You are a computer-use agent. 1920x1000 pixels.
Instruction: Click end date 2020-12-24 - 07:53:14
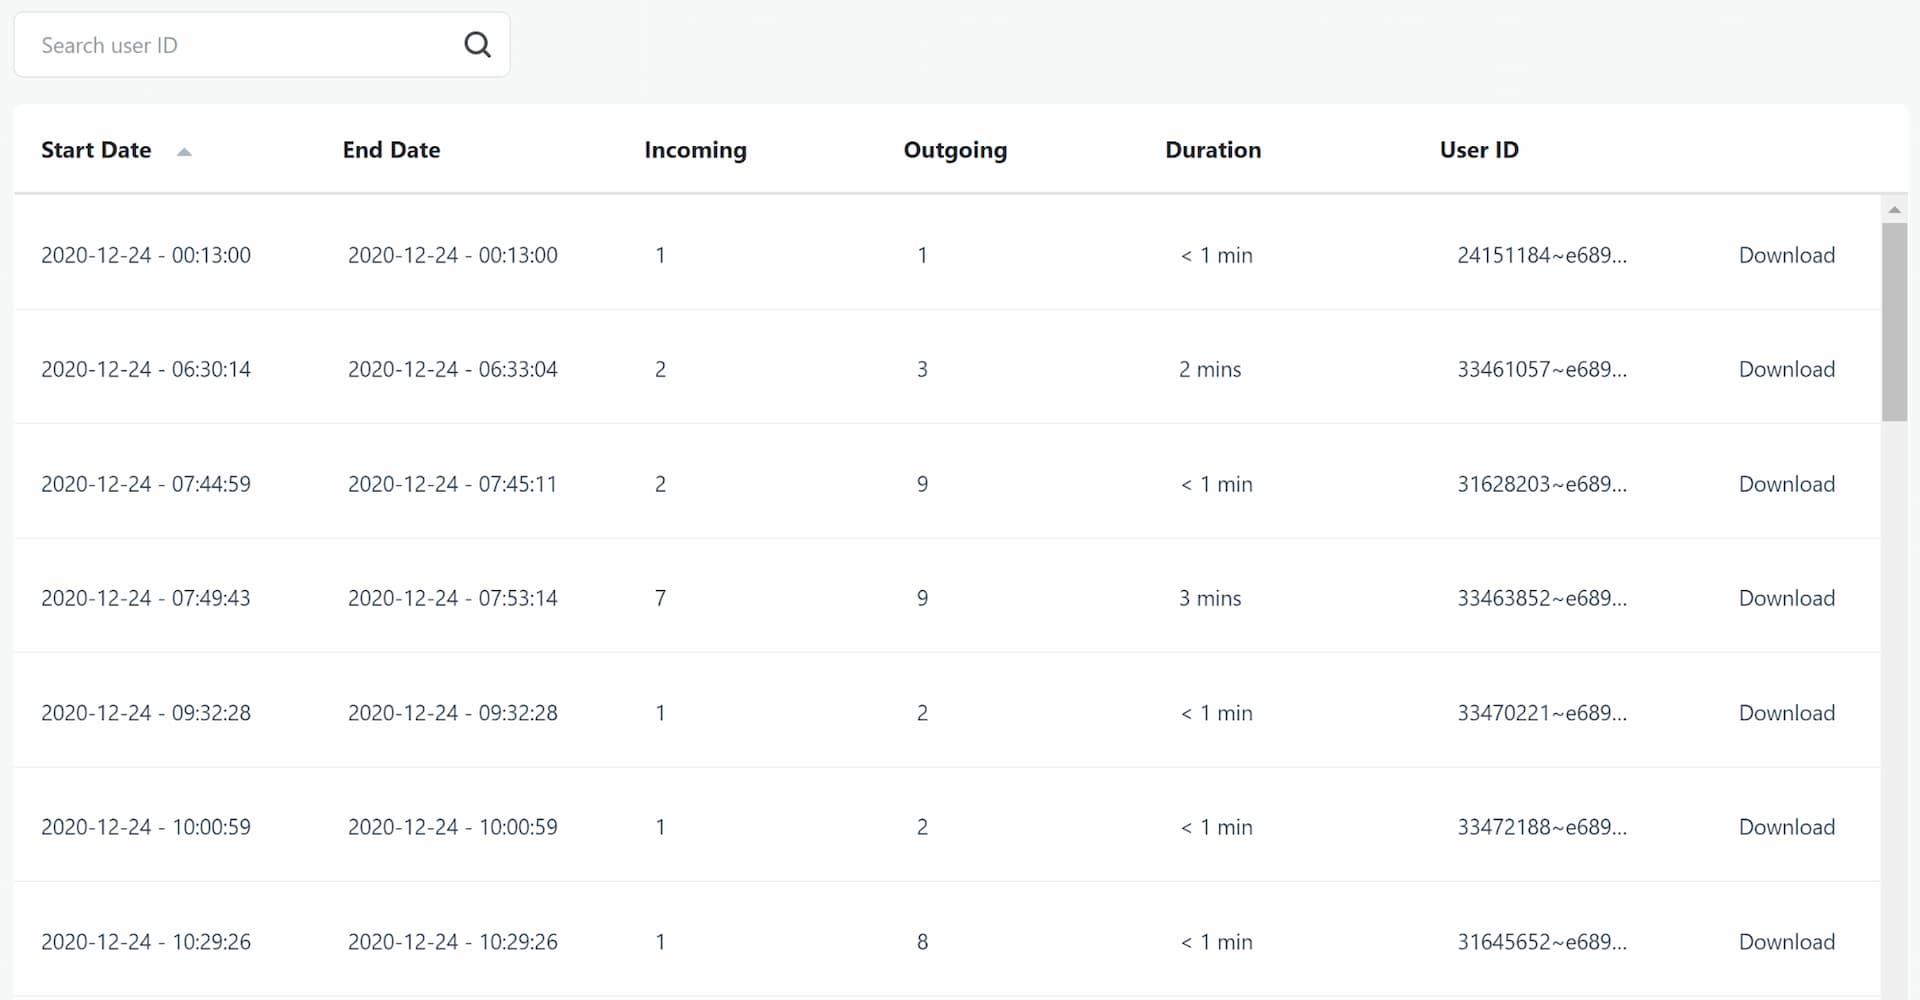(453, 598)
